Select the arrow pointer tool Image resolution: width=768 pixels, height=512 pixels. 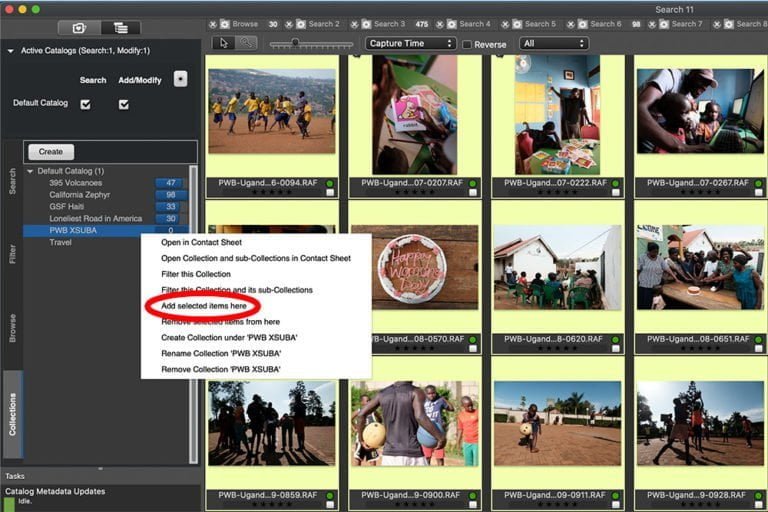(224, 43)
